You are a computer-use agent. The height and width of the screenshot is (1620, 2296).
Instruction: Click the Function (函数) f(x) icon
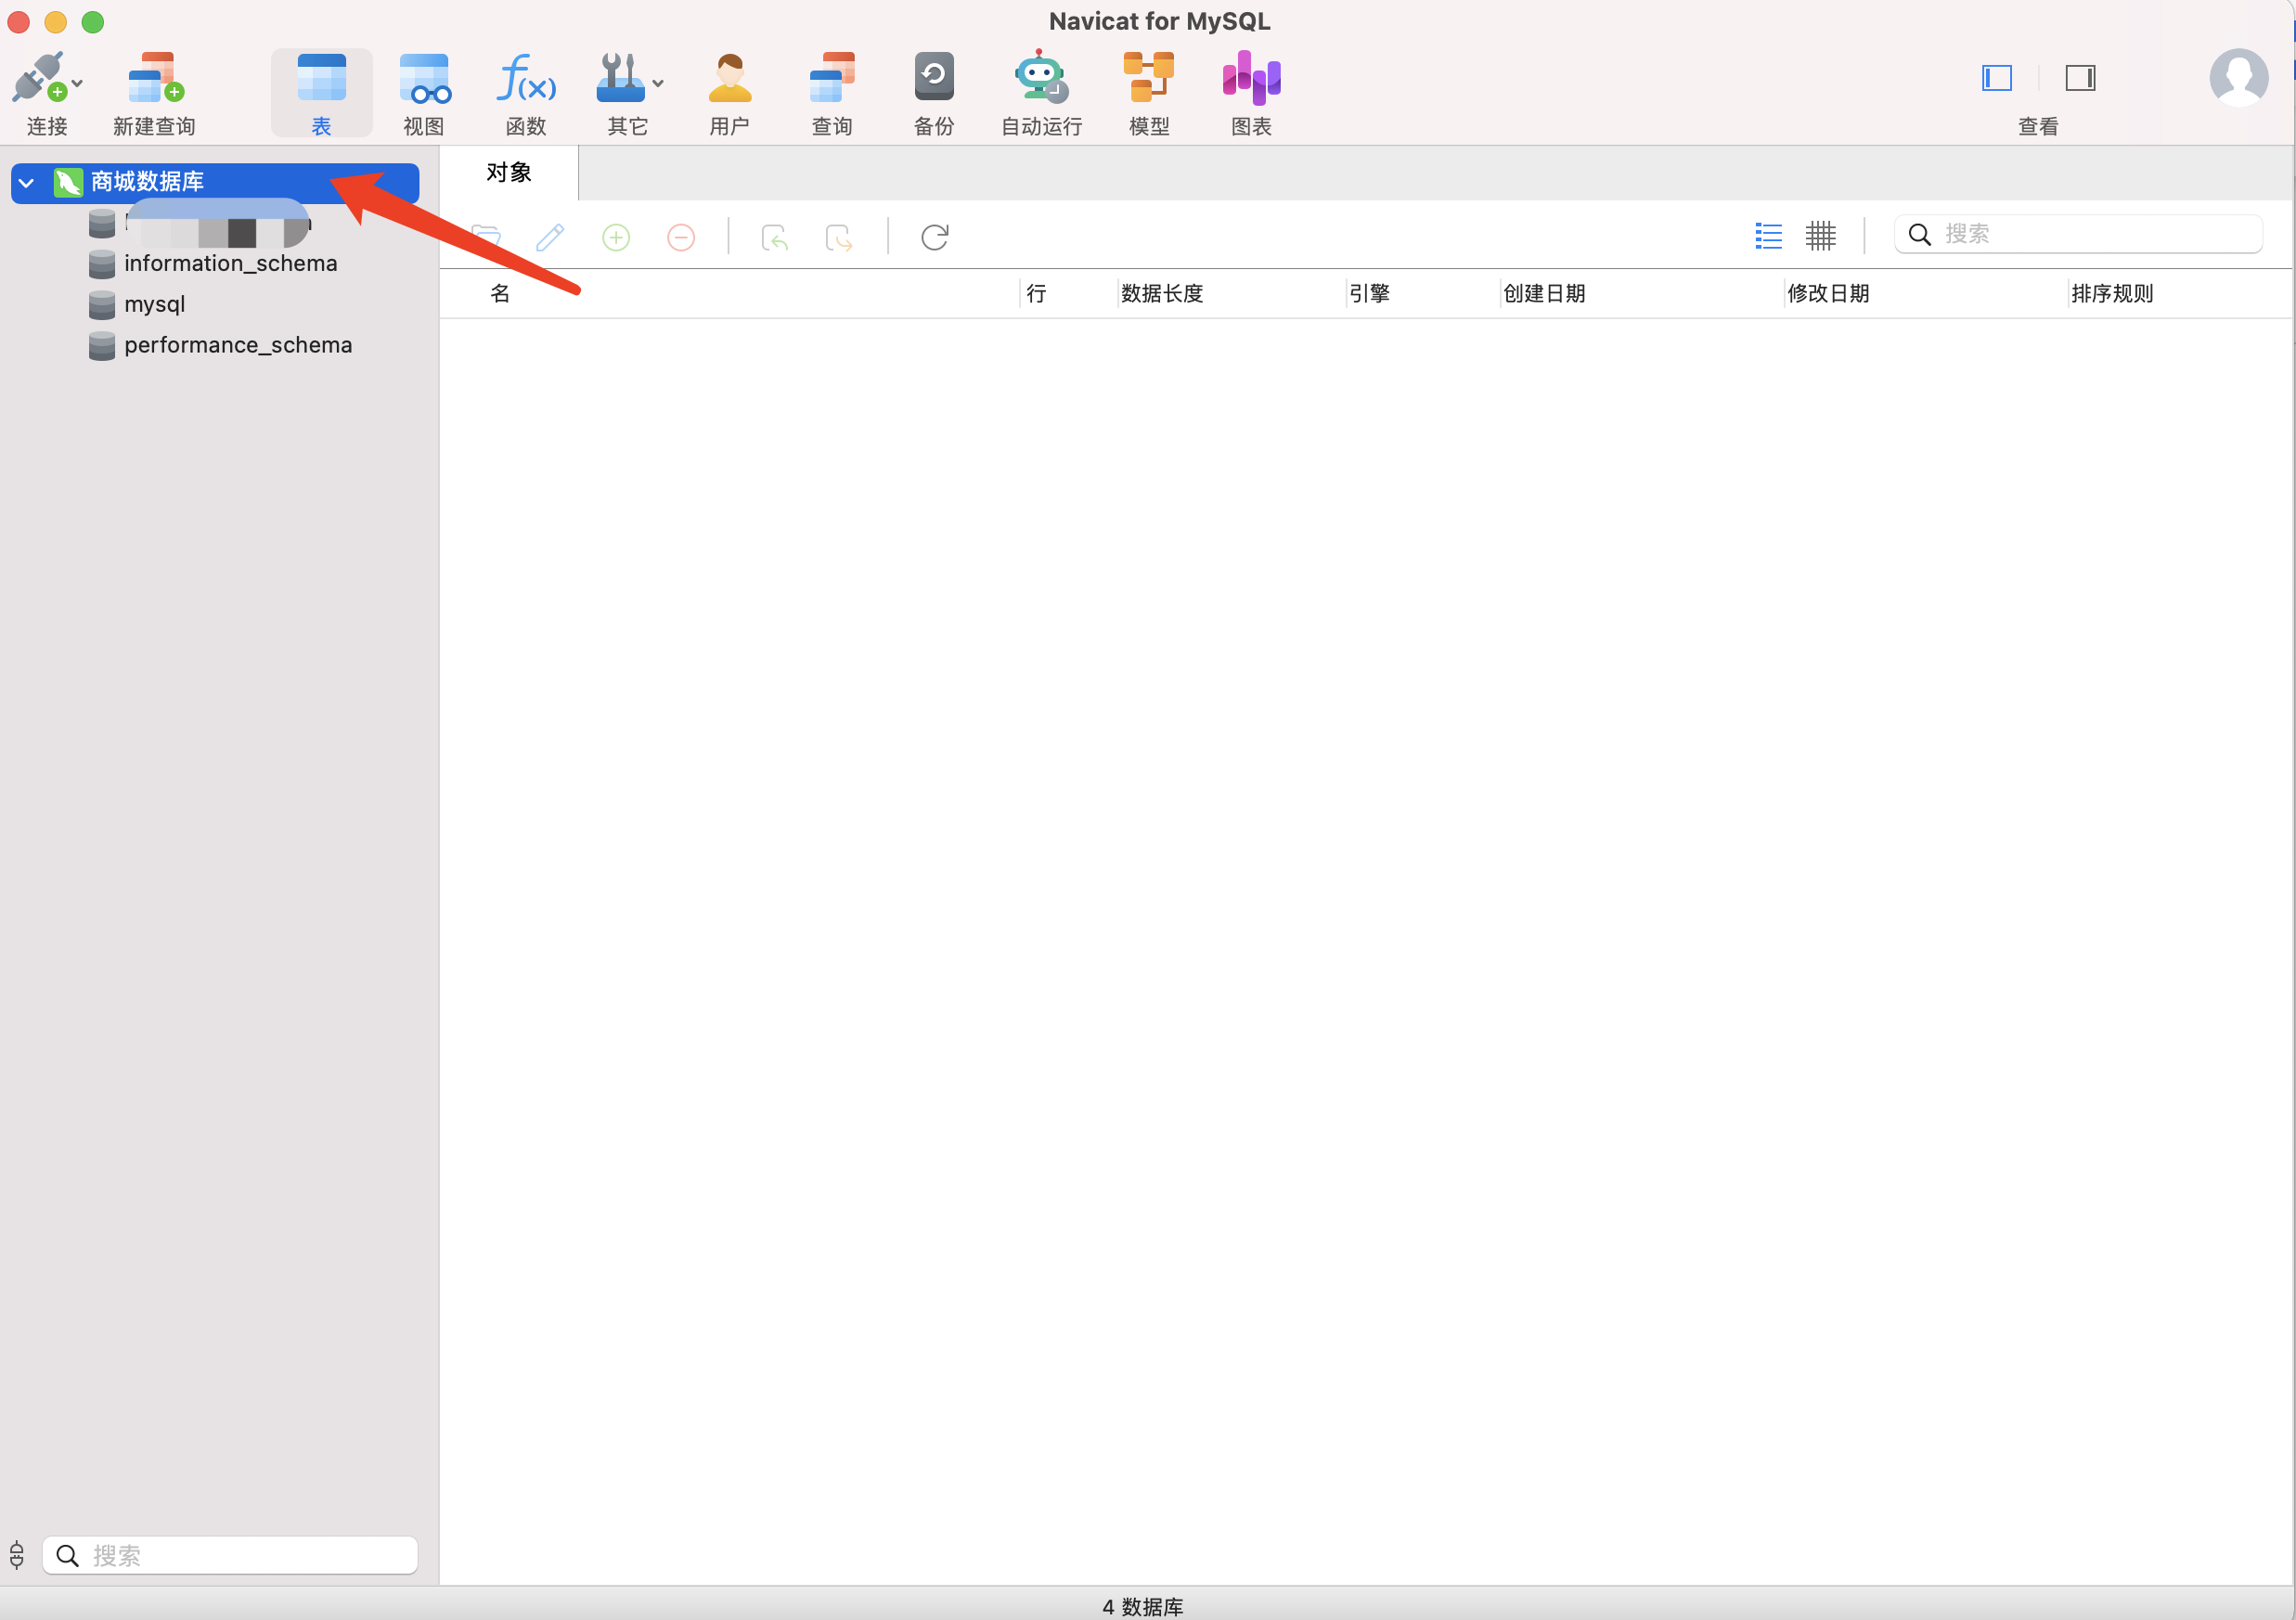tap(525, 79)
